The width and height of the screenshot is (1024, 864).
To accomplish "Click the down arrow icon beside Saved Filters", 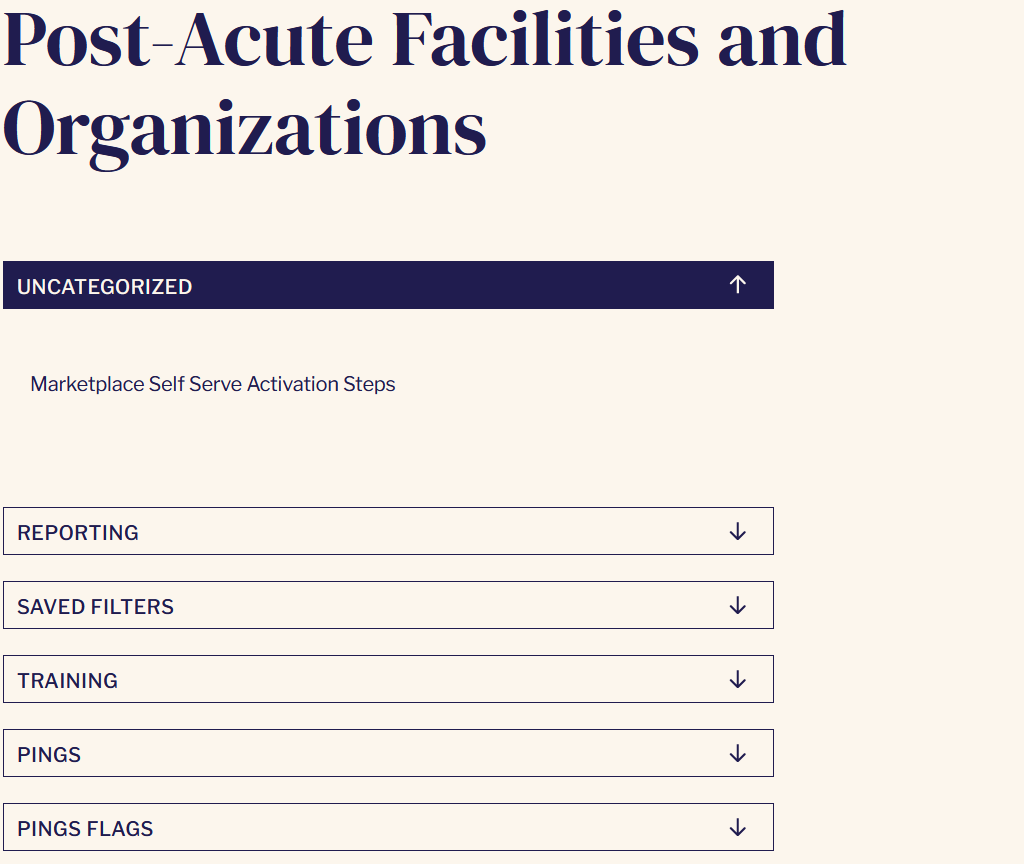I will (737, 605).
